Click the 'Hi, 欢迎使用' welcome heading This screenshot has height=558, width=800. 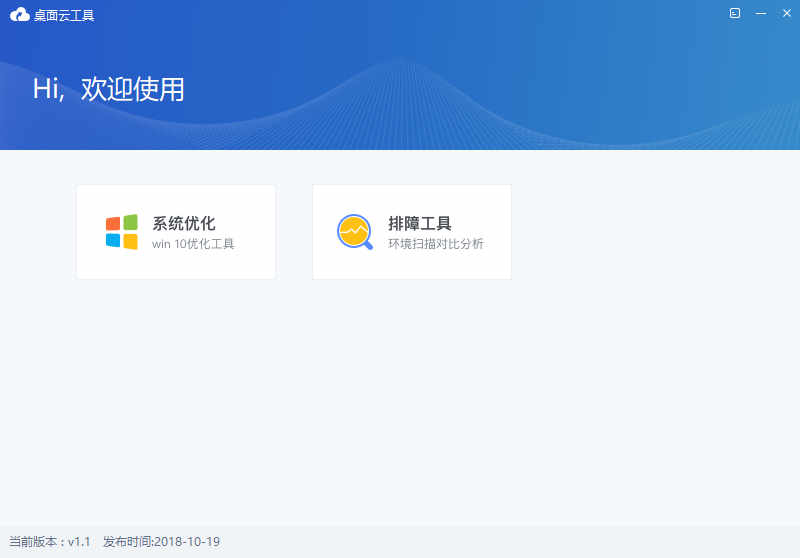[108, 89]
